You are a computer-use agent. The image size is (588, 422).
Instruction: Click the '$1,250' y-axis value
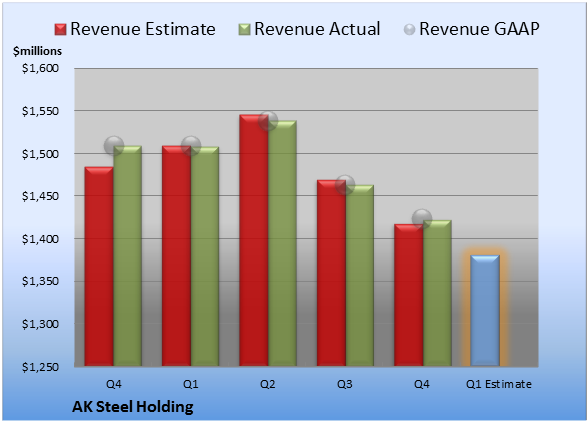coord(40,366)
